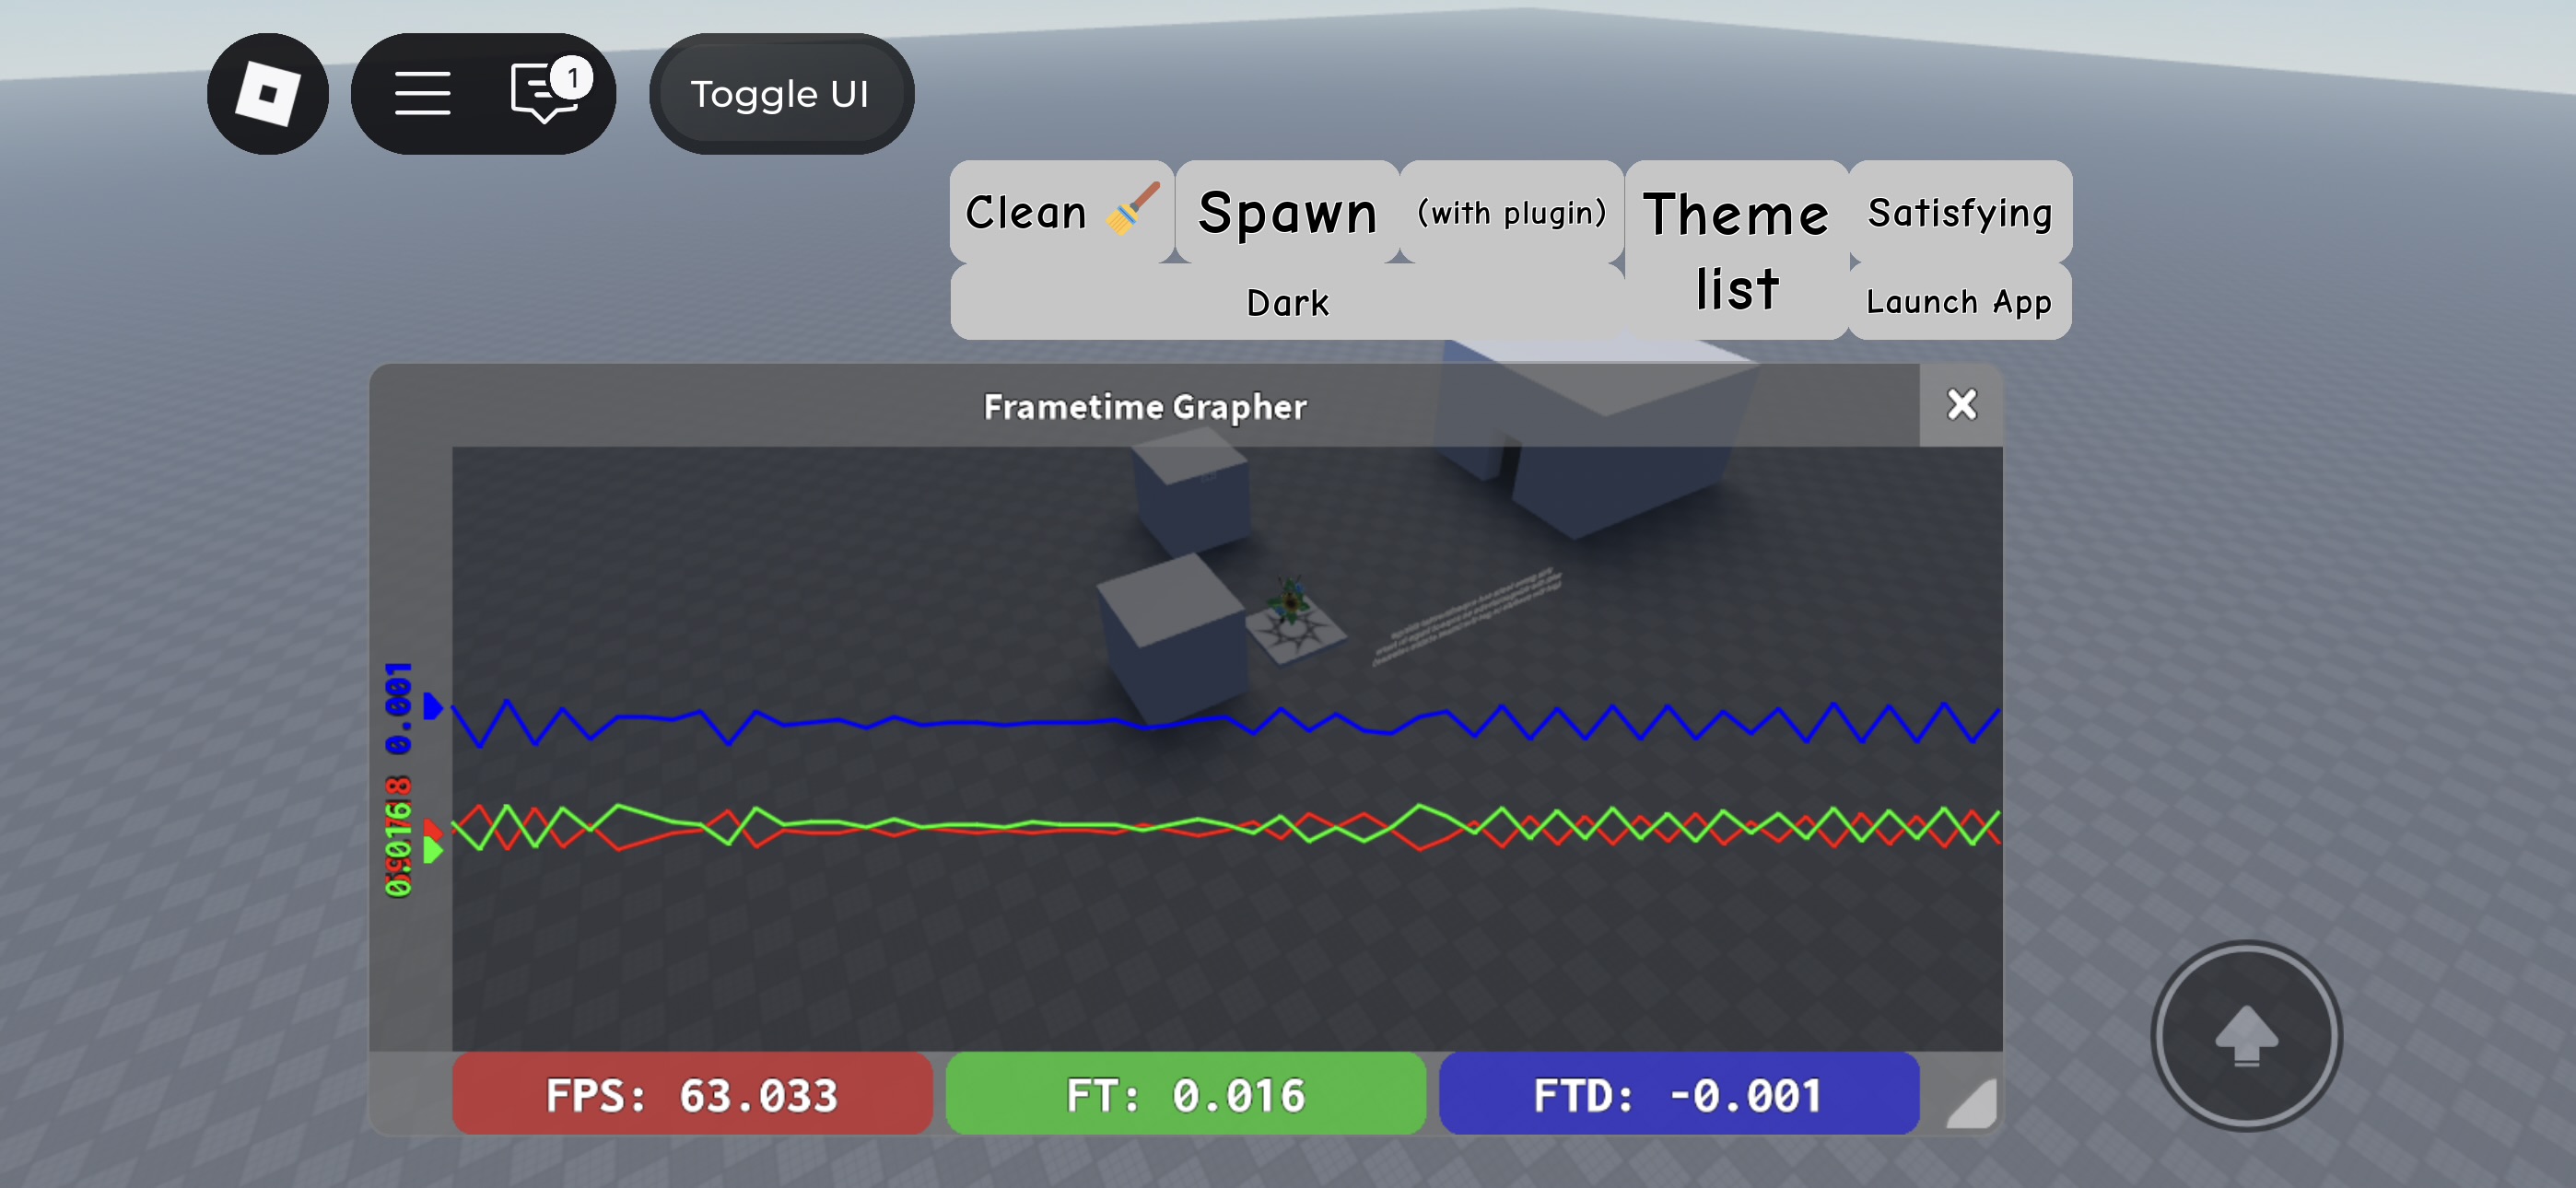Choose the Satisfying option
Viewport: 2576px width, 1188px height.
tap(1959, 212)
